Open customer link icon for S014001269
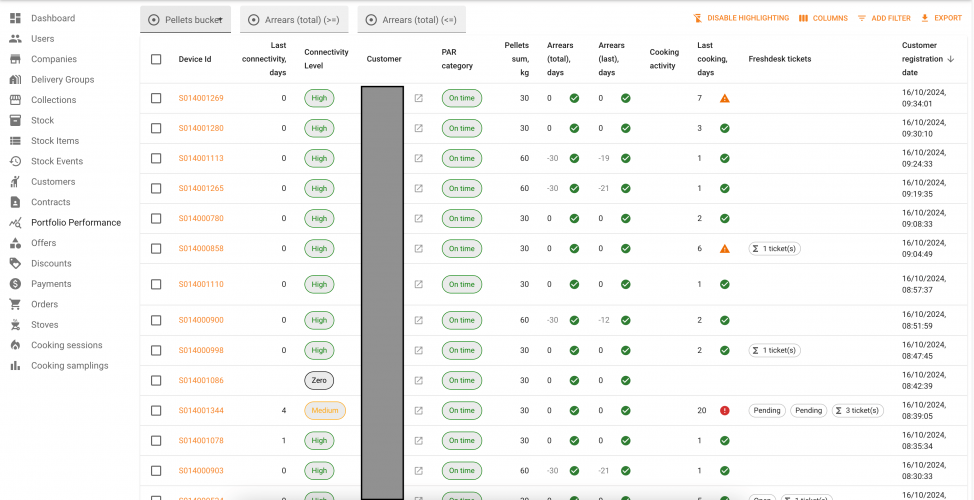974x500 pixels. click(x=419, y=98)
